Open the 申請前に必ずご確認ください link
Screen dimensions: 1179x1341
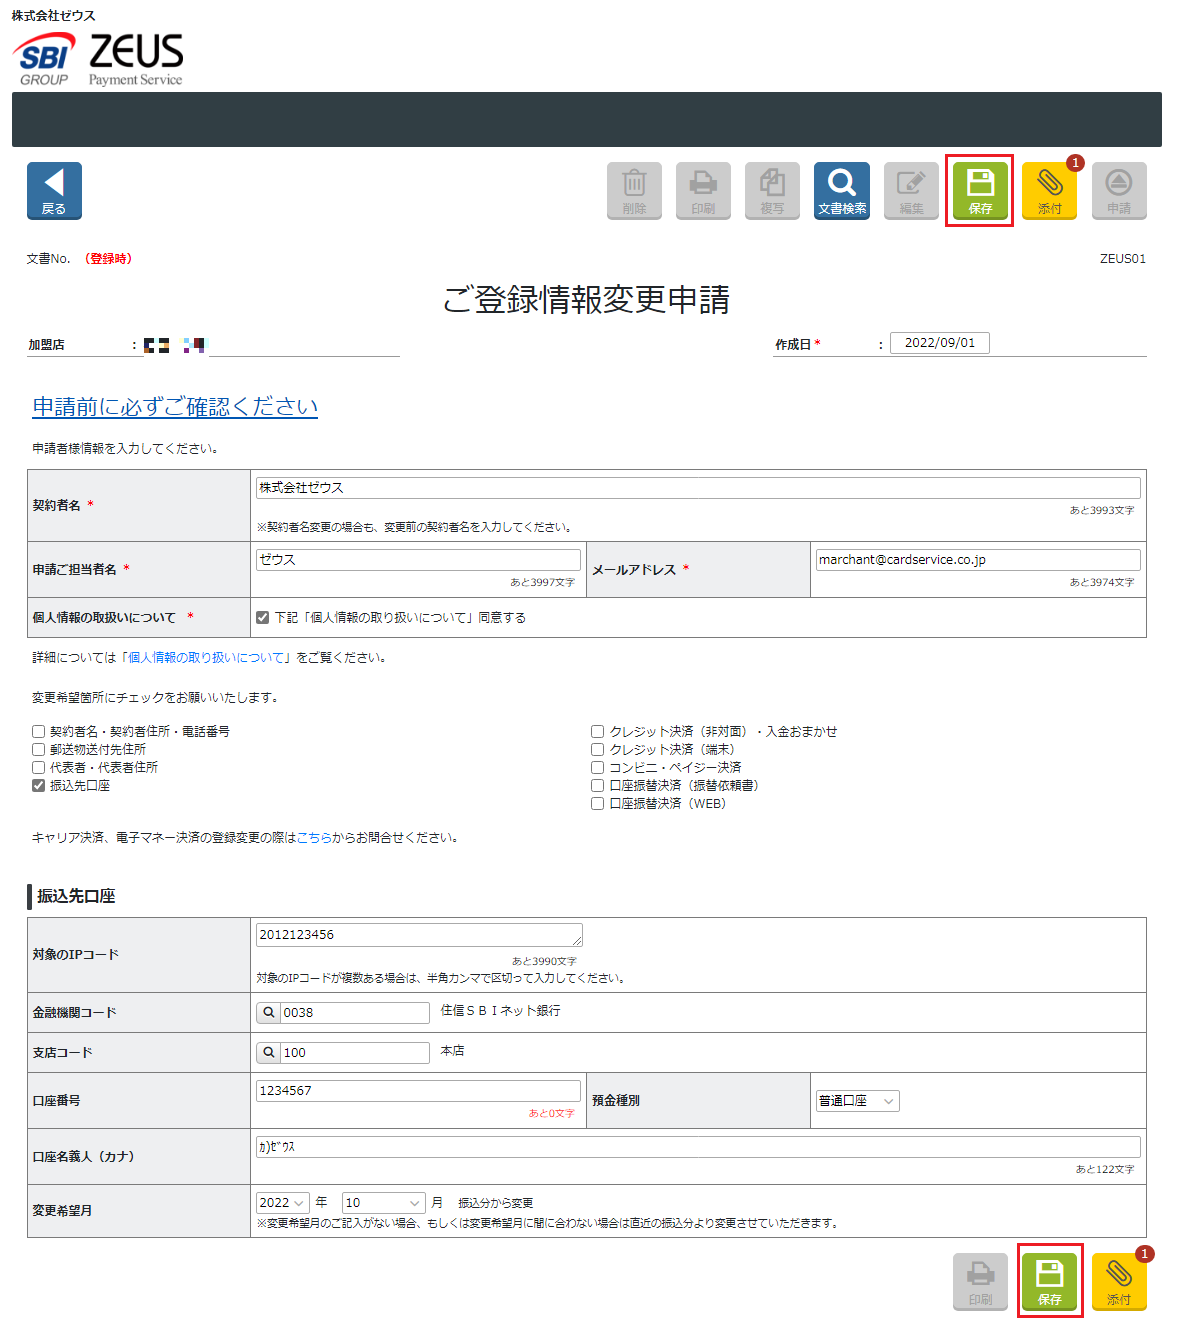click(175, 407)
